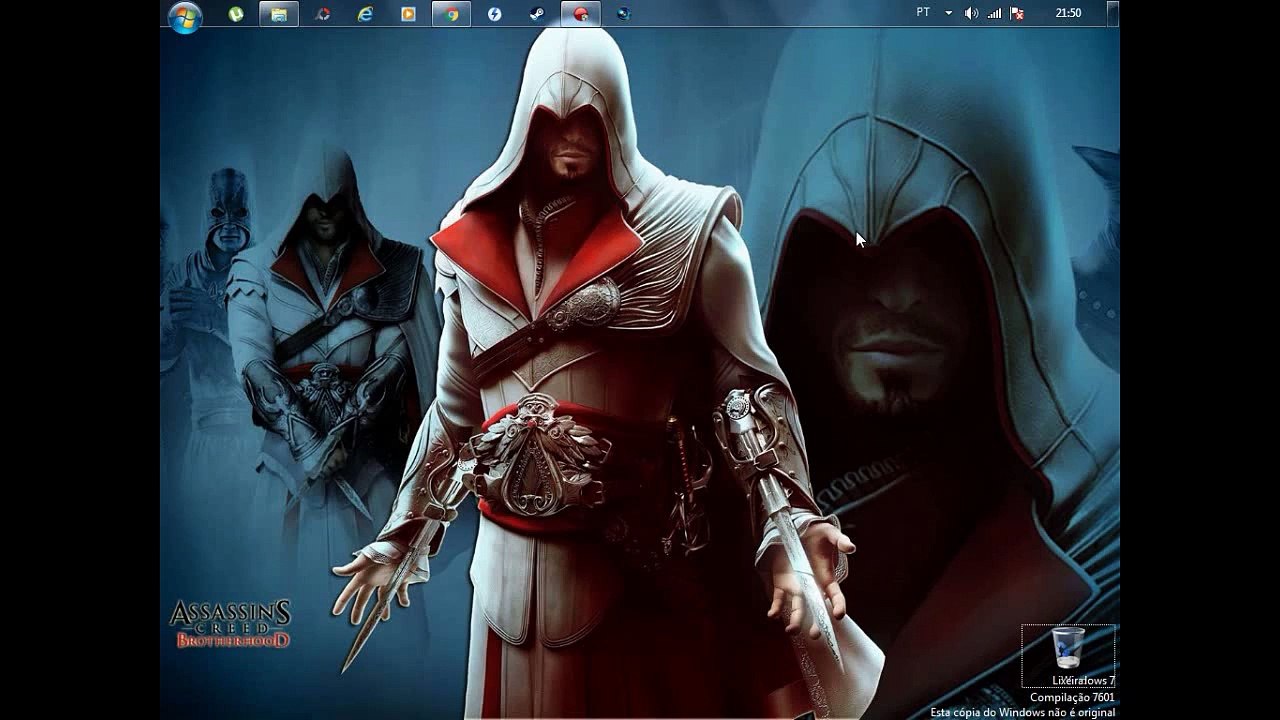
Task: Click the PT language indicator
Action: click(x=923, y=13)
